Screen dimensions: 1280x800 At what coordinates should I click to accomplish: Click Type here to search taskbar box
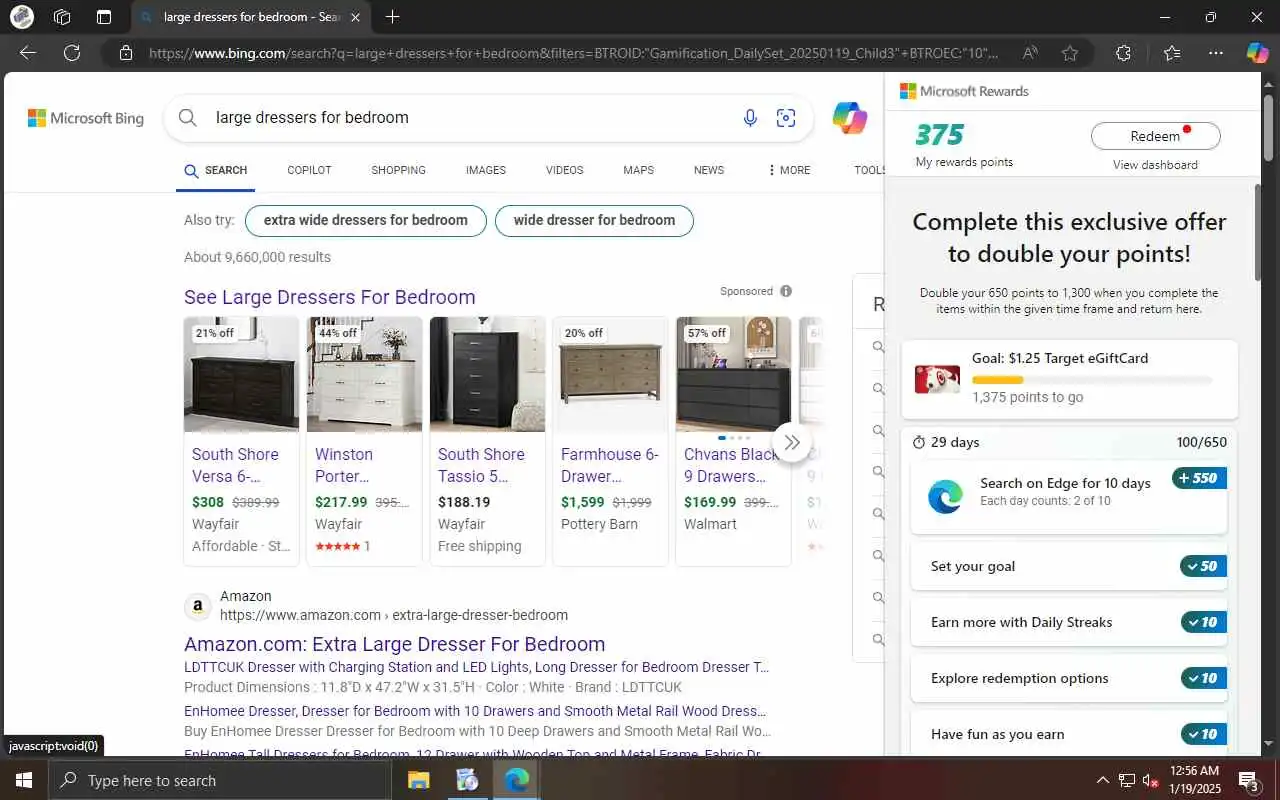click(x=219, y=780)
